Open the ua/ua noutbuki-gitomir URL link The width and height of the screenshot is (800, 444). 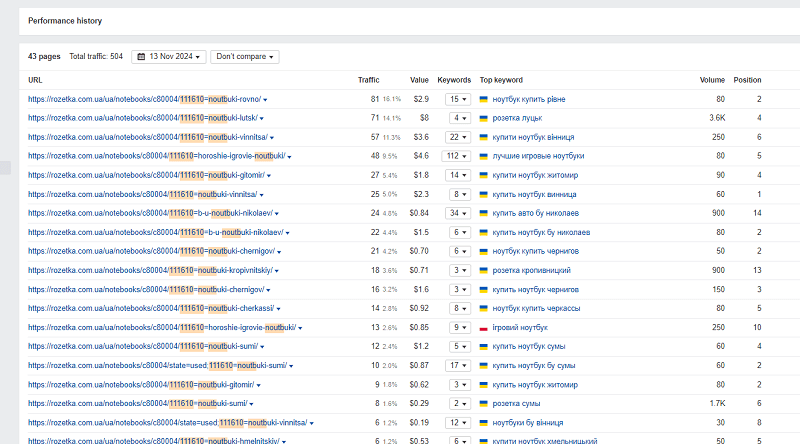click(146, 175)
